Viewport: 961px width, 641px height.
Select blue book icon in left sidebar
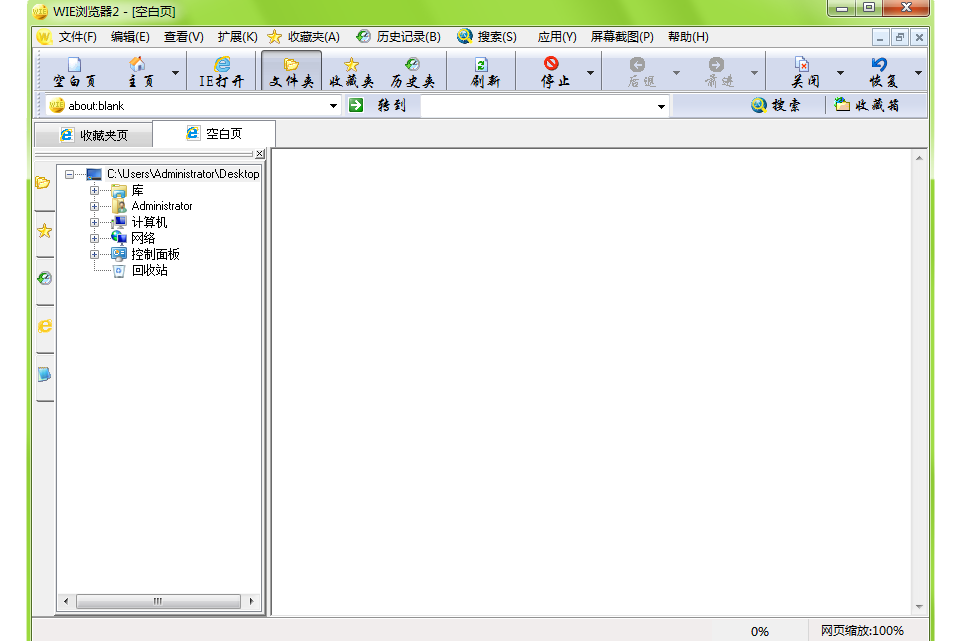click(44, 374)
